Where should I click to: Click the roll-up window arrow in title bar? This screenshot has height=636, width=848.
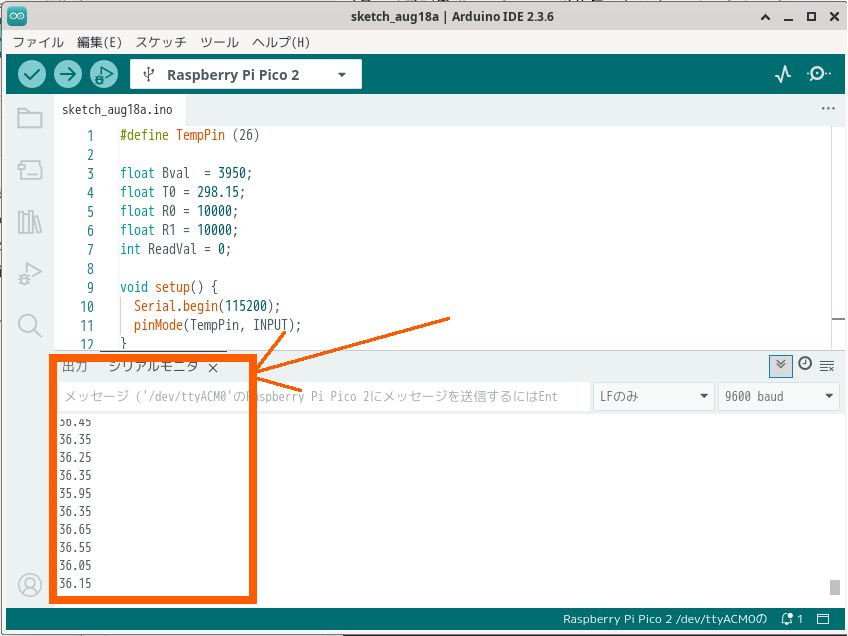pyautogui.click(x=765, y=17)
